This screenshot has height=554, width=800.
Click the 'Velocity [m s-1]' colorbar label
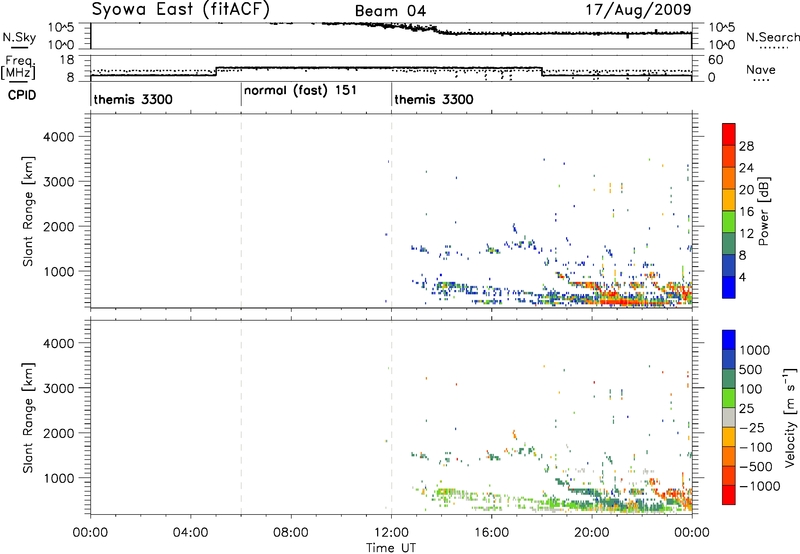pos(790,417)
